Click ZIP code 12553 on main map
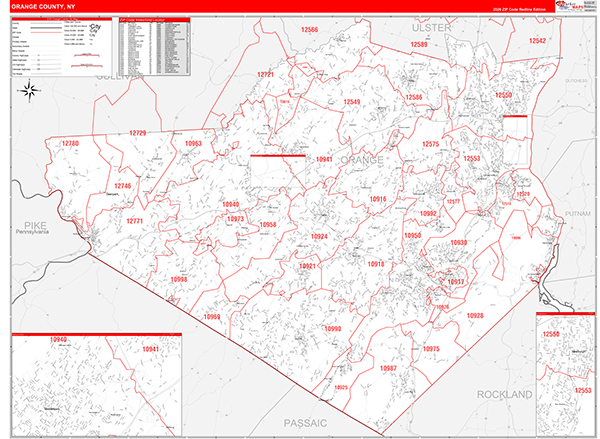The width and height of the screenshot is (600, 439). (x=472, y=158)
